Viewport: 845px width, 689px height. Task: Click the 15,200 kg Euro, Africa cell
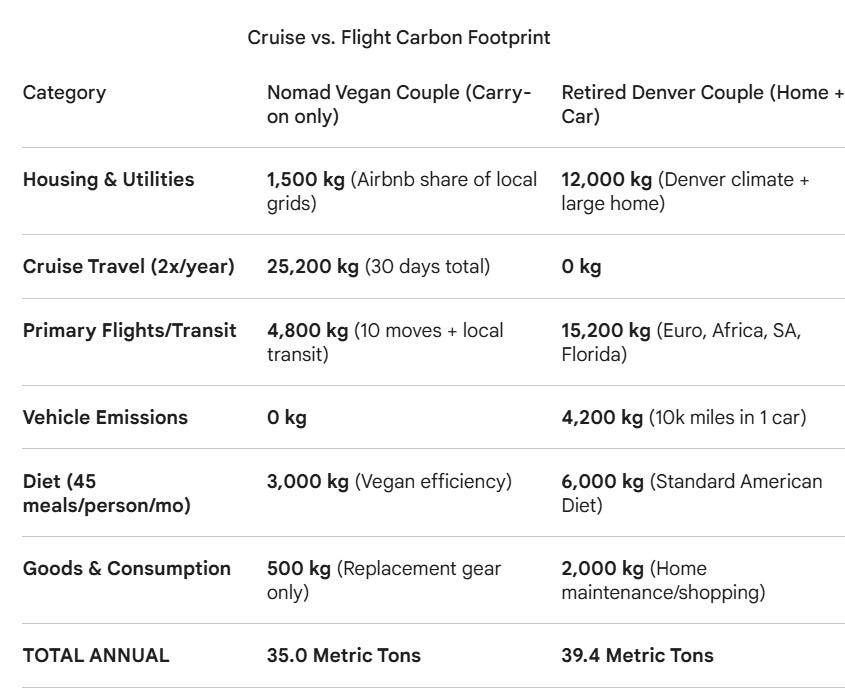[x=681, y=342]
